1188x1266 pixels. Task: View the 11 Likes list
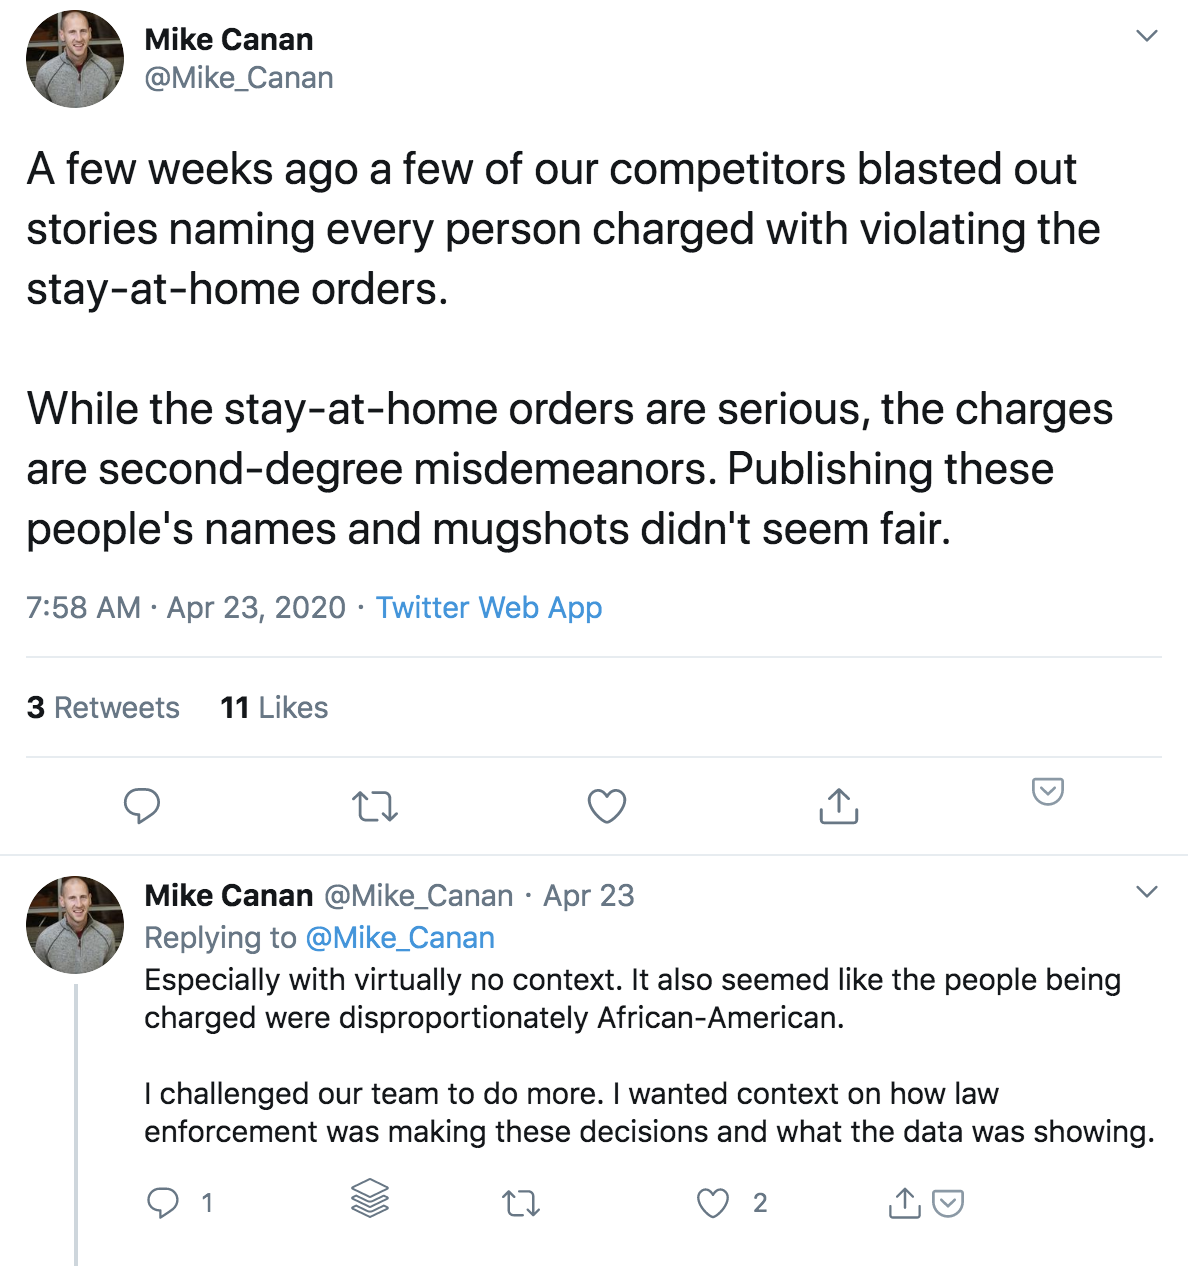tap(274, 708)
